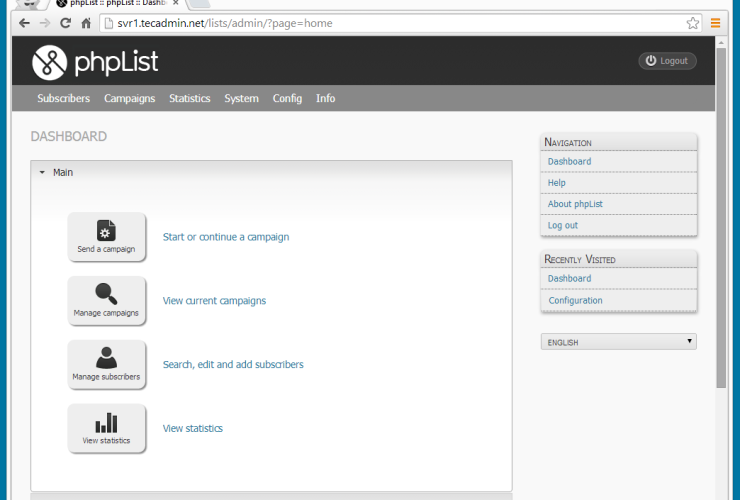Image resolution: width=740 pixels, height=500 pixels.
Task: Open the Campaigns menu
Action: click(x=129, y=98)
